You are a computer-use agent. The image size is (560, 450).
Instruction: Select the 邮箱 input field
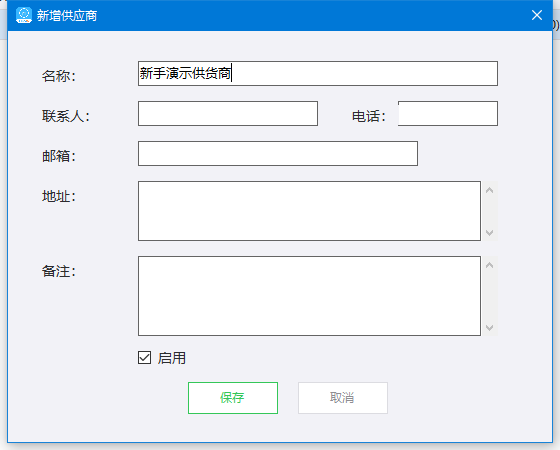point(278,154)
